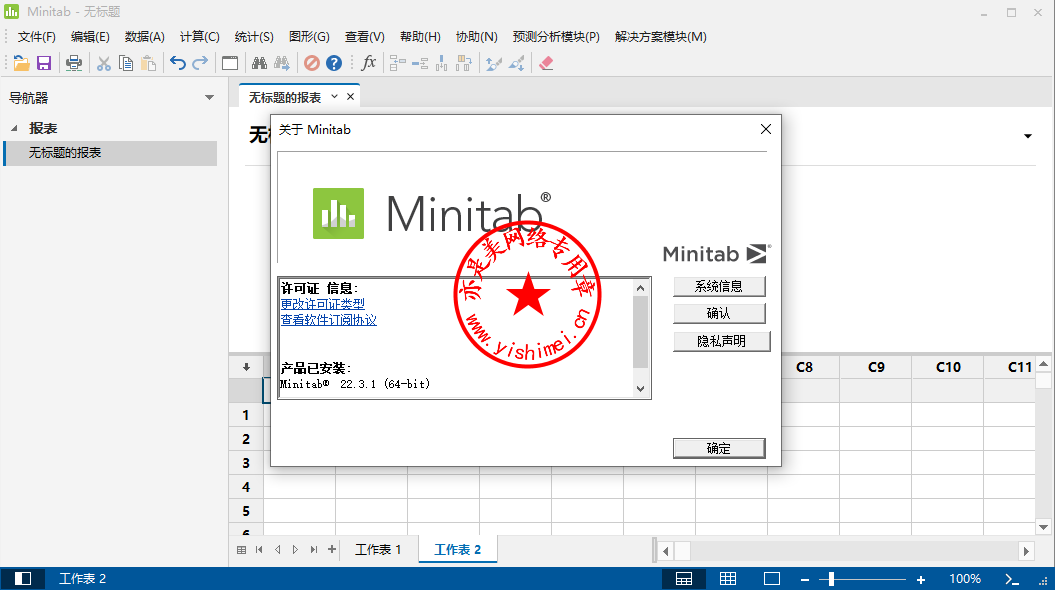1055x590 pixels.
Task: Open the command line icon in status bar
Action: [1012, 579]
